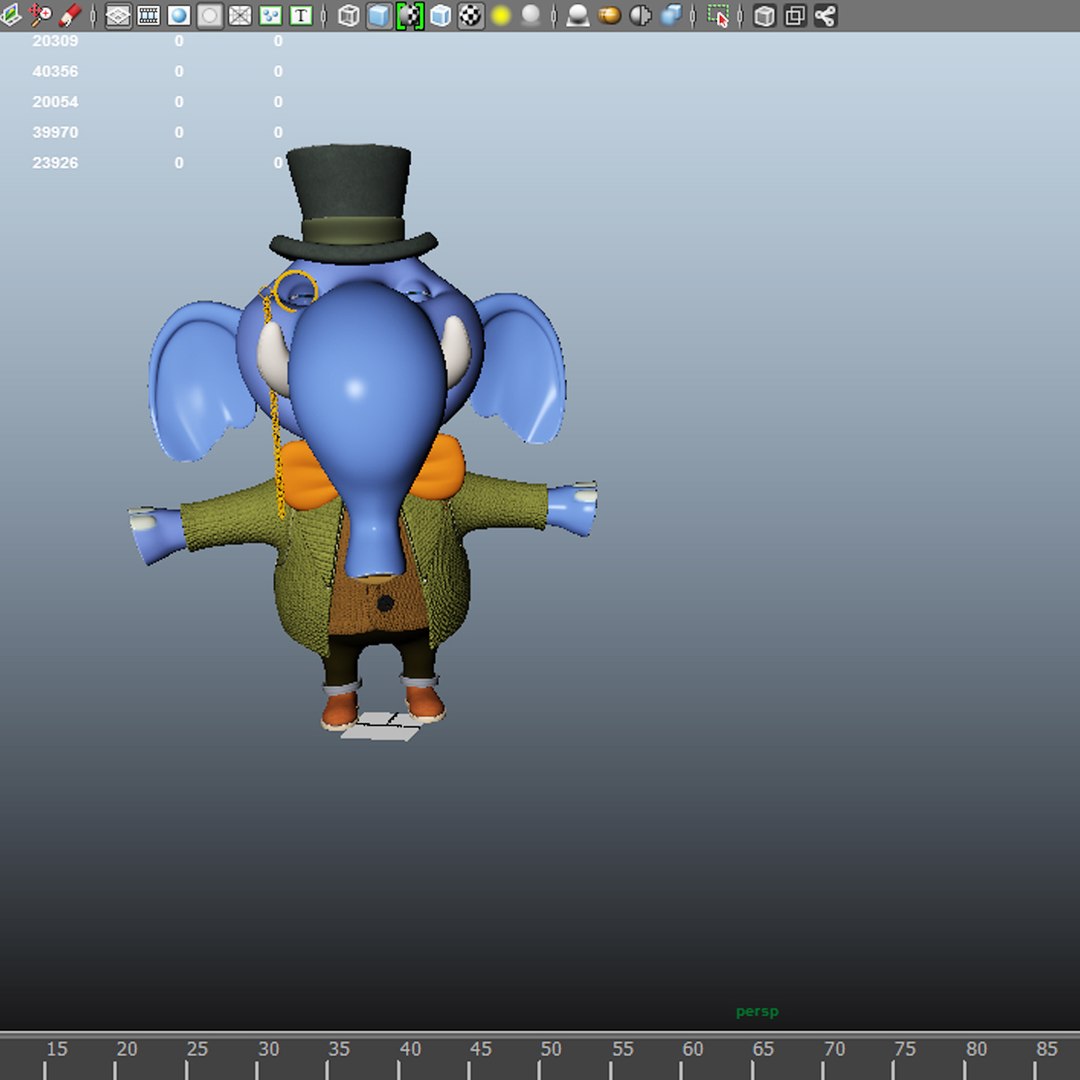1080x1080 pixels.
Task: Jump to frame 40 on the time slider
Action: pos(410,1049)
